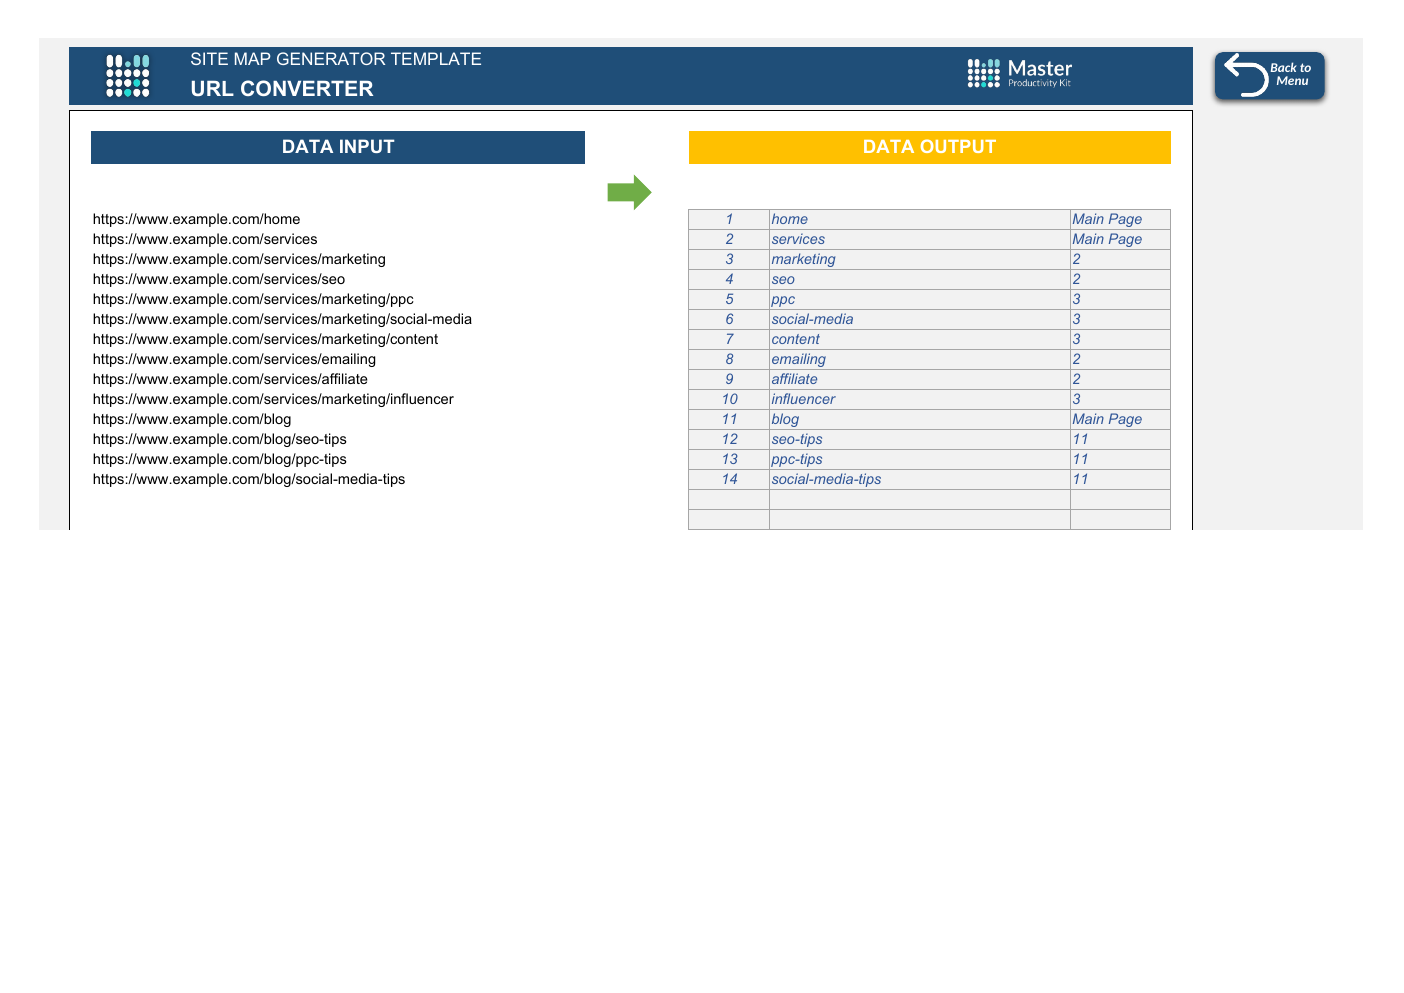Click the green conversion arrow
Viewport: 1404px width, 993px height.
[x=629, y=192]
